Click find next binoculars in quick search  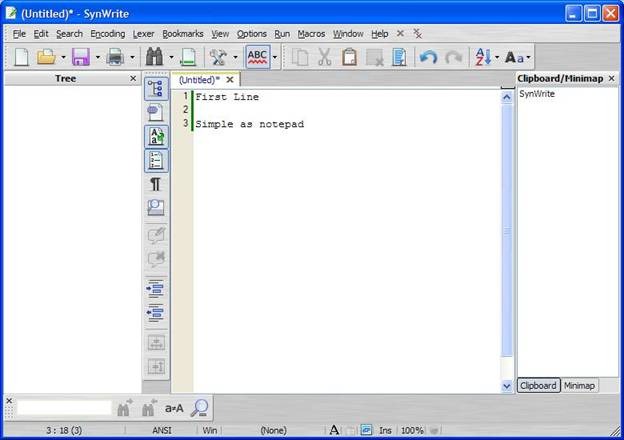(x=125, y=408)
